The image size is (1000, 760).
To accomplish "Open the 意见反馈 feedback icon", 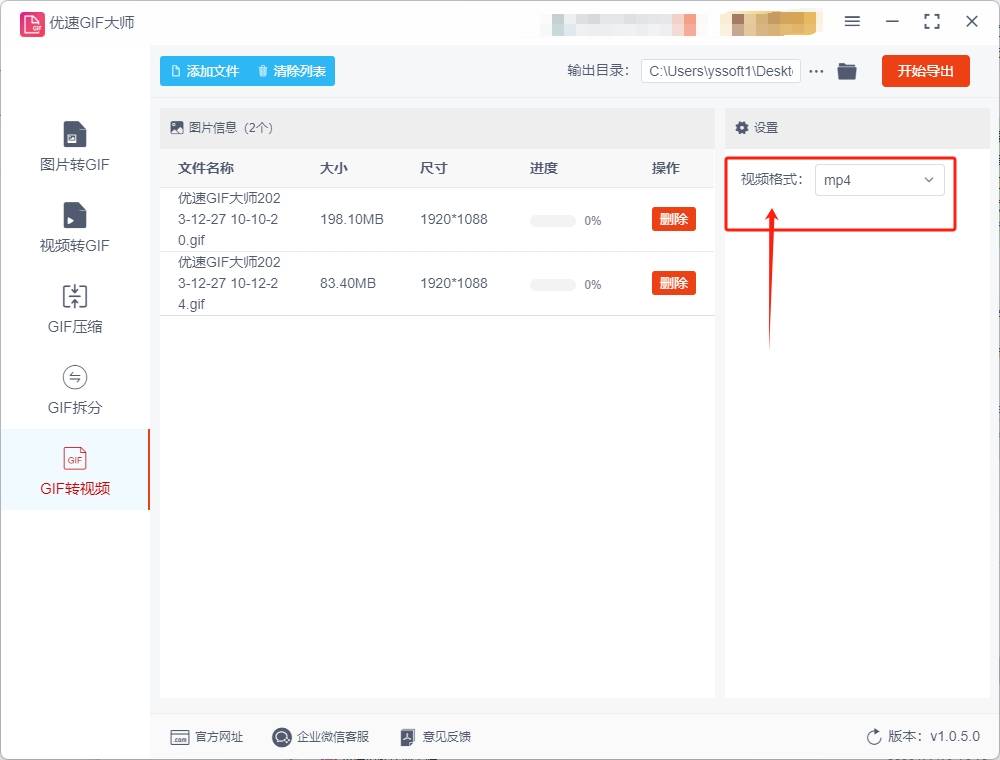I will click(434, 737).
